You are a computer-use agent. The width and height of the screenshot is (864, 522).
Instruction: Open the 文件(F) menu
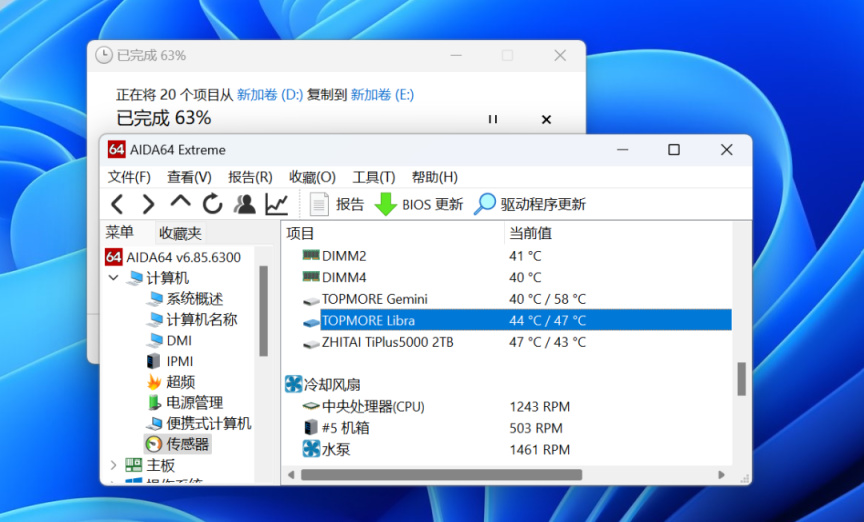(x=129, y=177)
